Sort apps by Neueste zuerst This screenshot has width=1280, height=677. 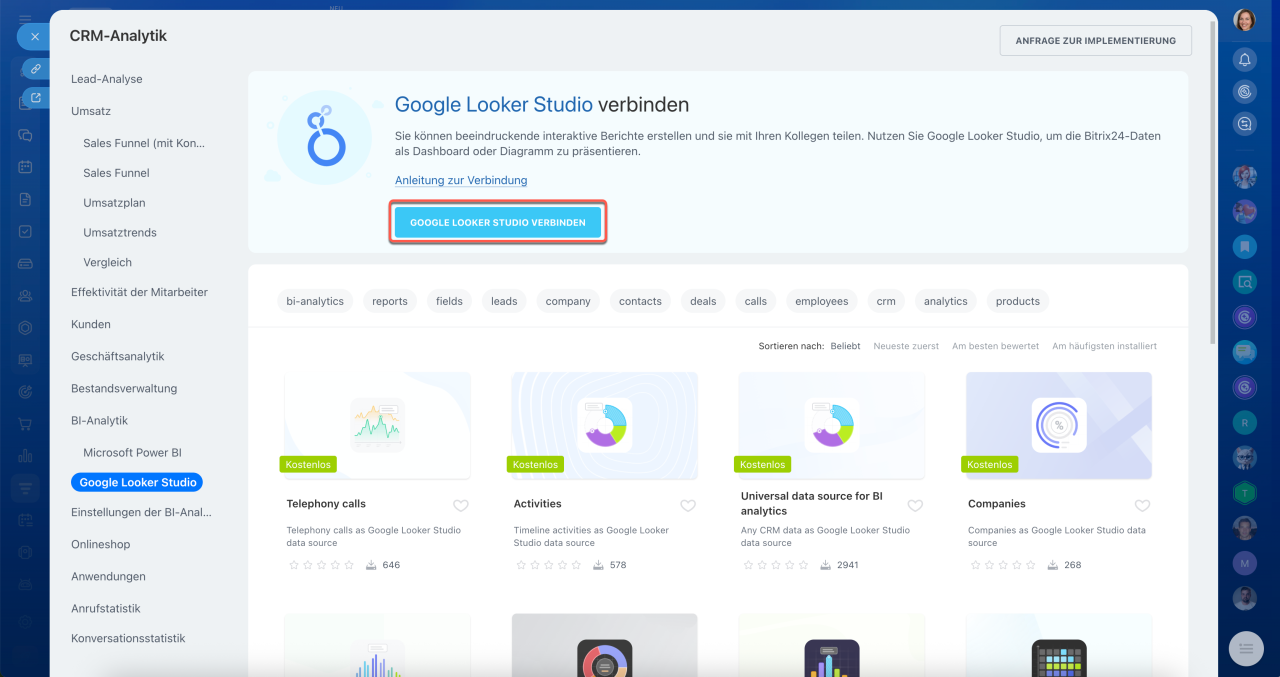tap(906, 346)
